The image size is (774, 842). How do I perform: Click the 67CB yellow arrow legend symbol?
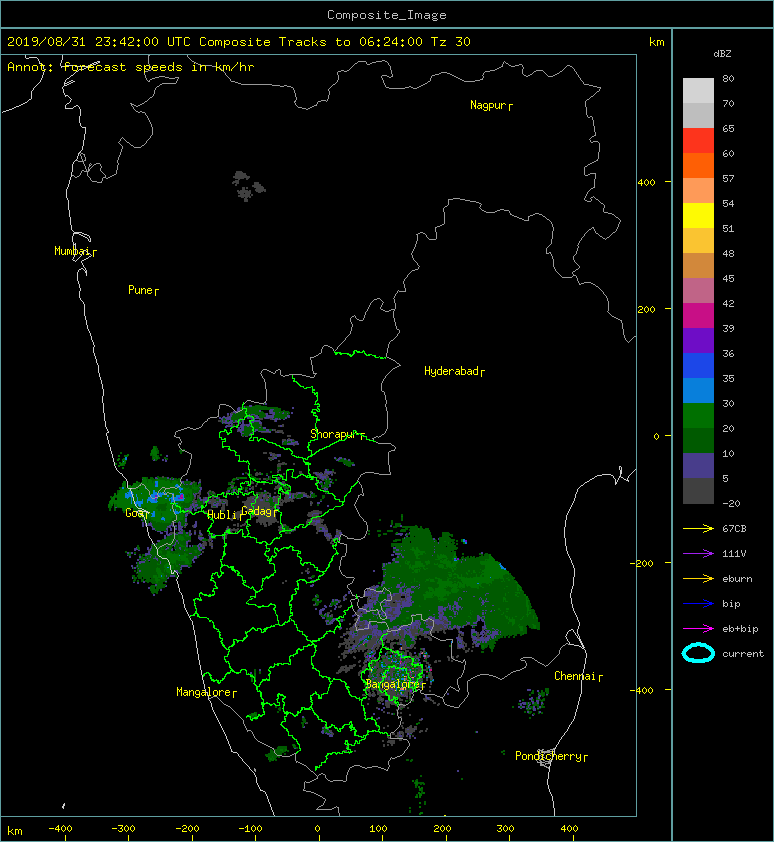click(x=698, y=528)
